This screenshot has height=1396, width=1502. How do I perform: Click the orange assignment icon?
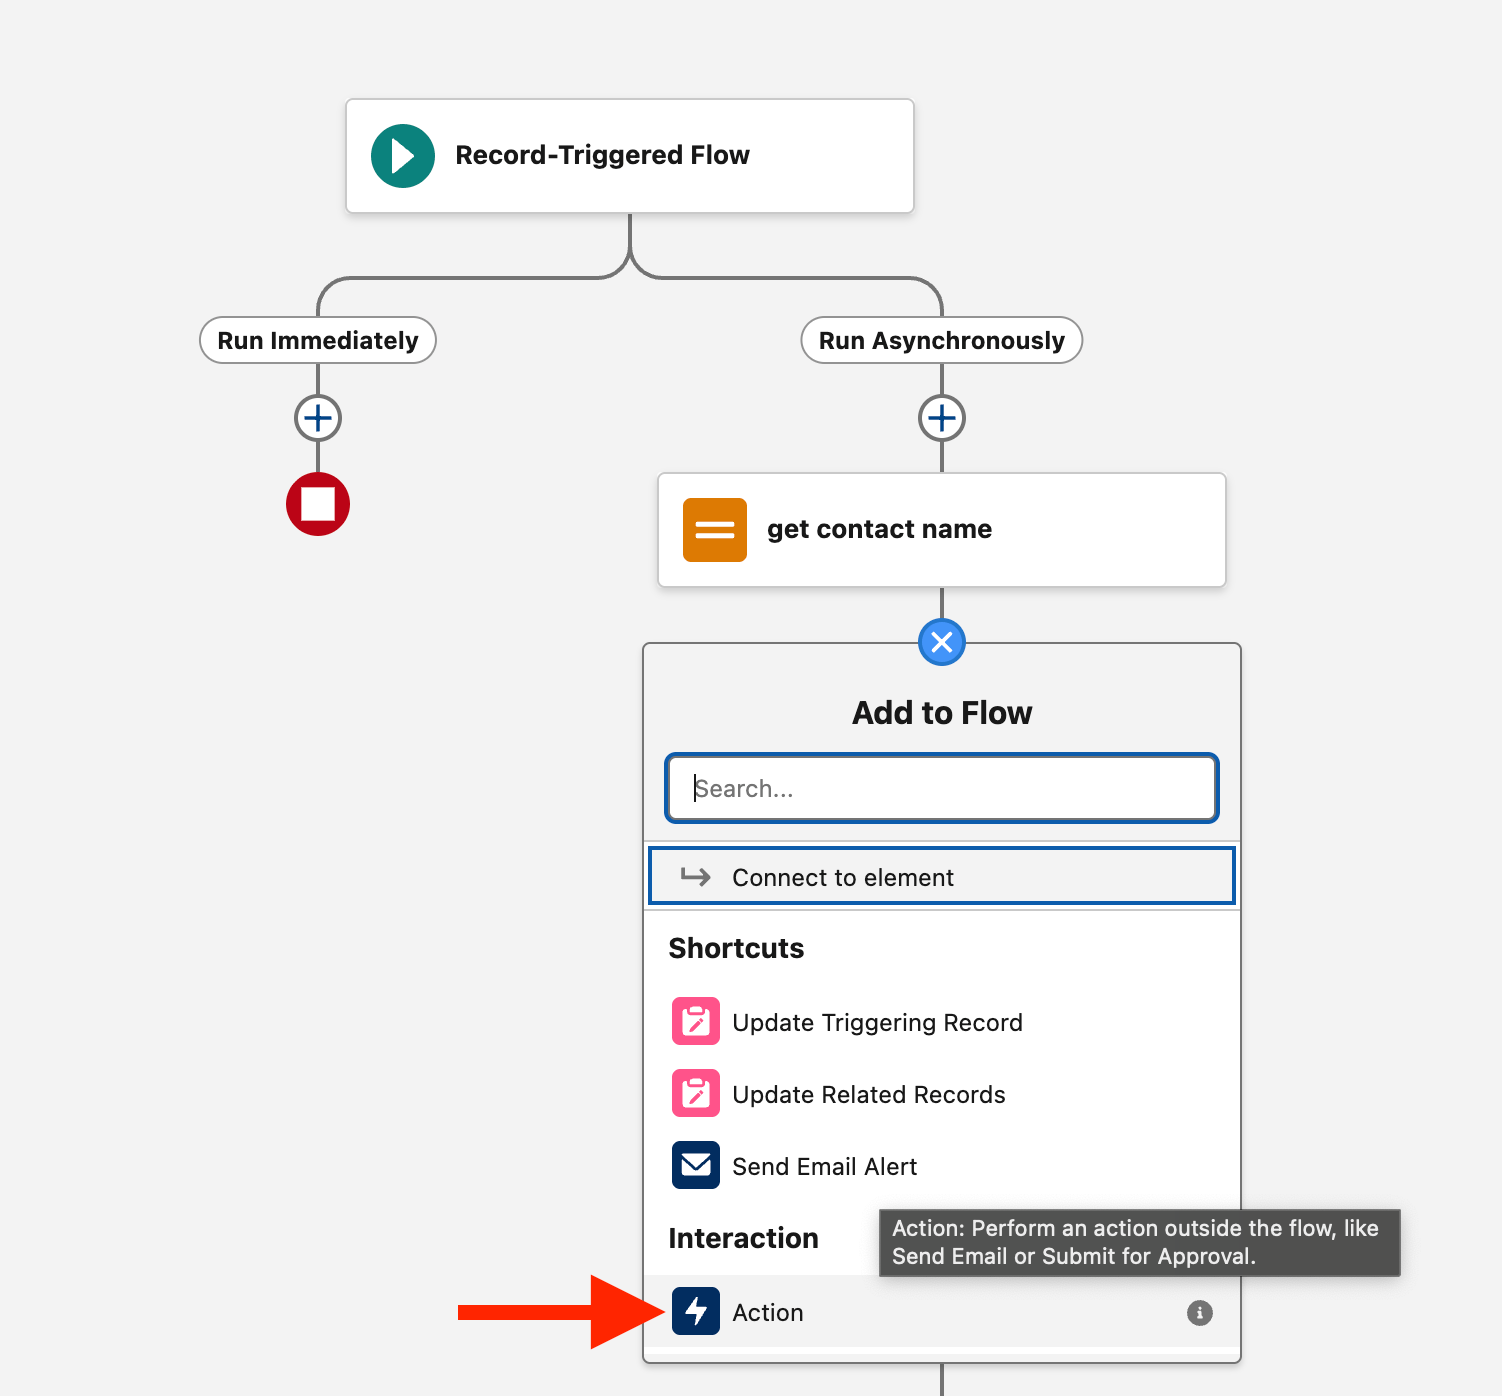click(x=715, y=530)
